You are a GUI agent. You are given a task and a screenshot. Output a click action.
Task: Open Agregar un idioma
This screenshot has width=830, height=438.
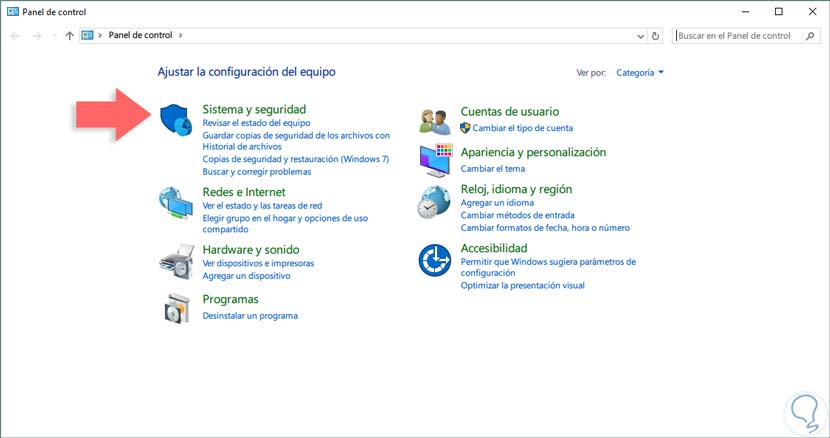[x=497, y=203]
